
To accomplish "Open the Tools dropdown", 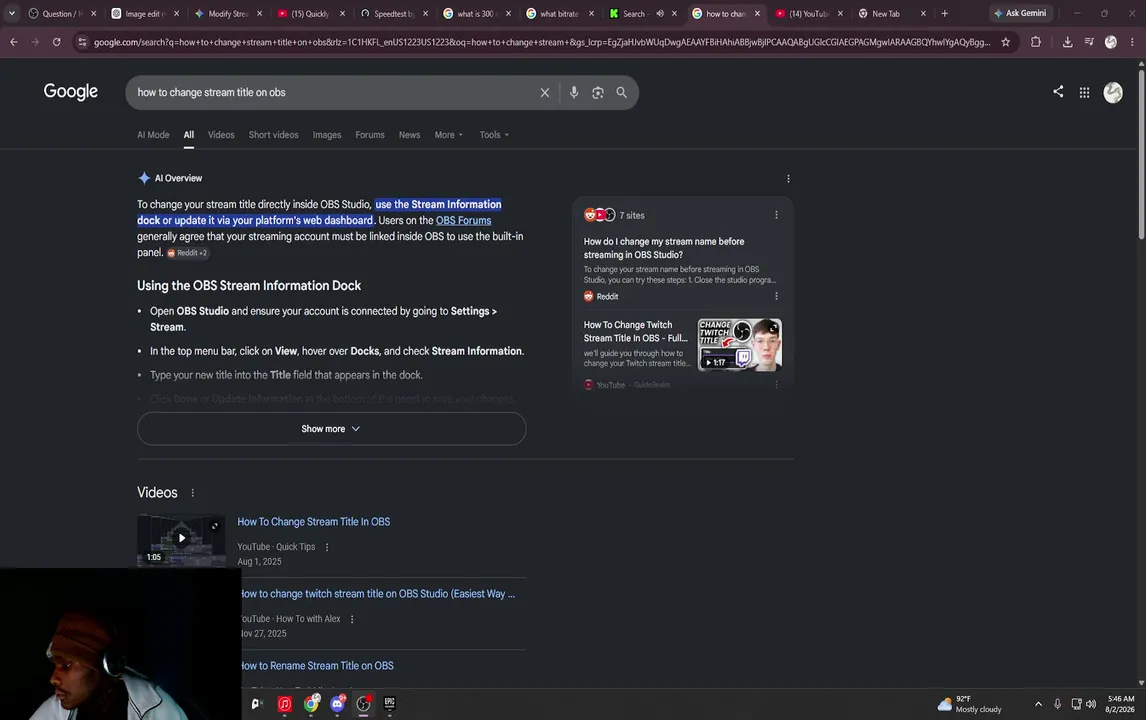I will (494, 134).
